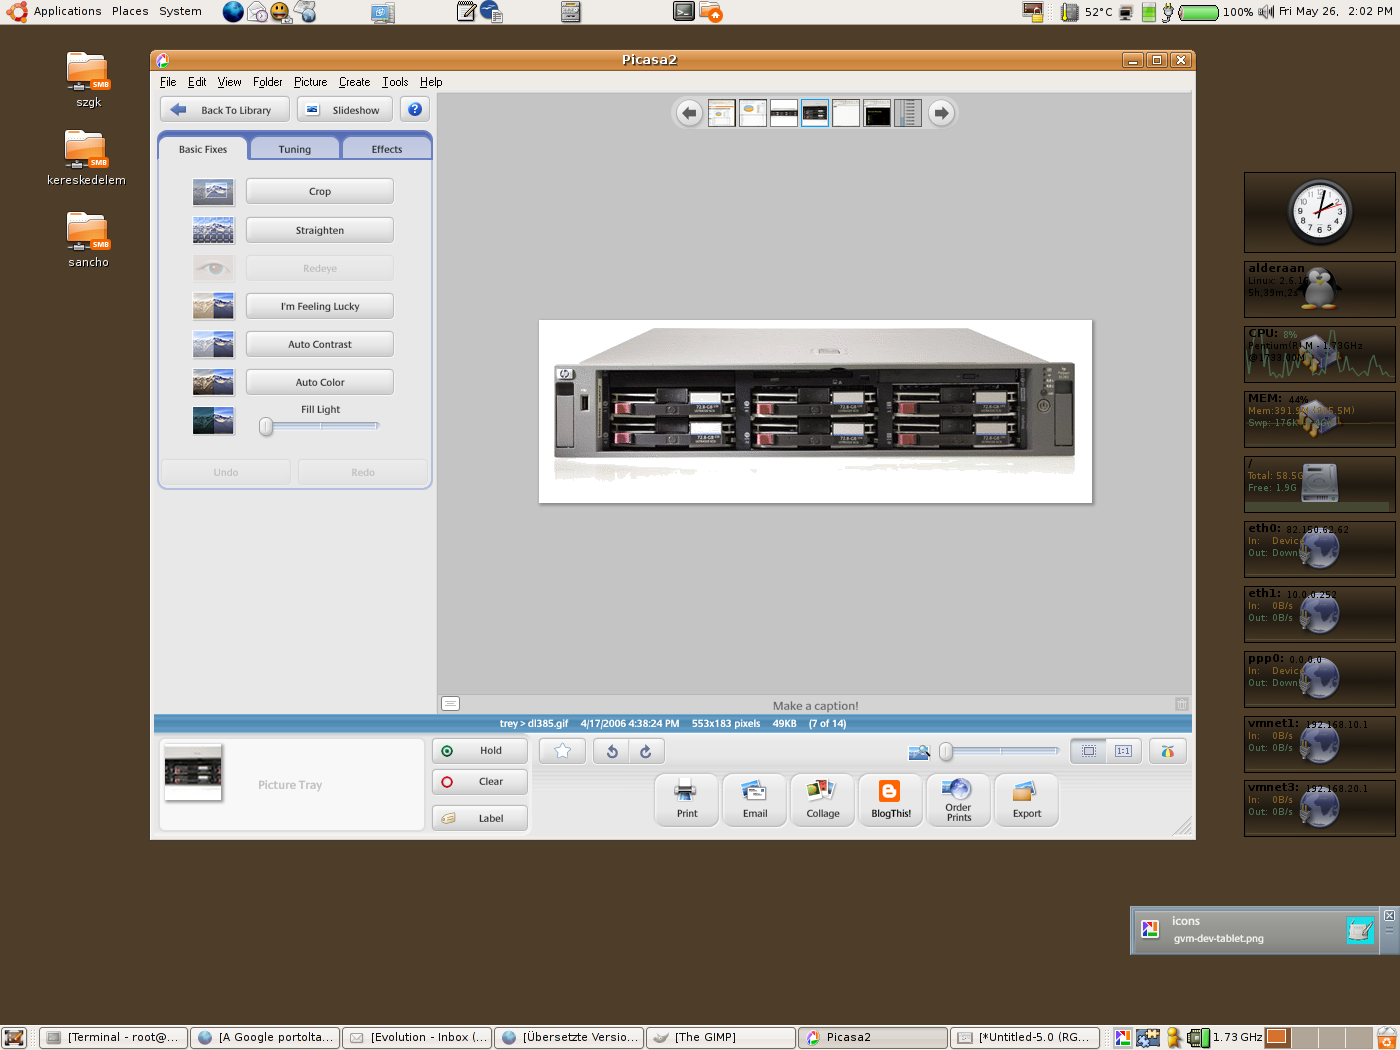Click the Straighten preview icon

(213, 230)
